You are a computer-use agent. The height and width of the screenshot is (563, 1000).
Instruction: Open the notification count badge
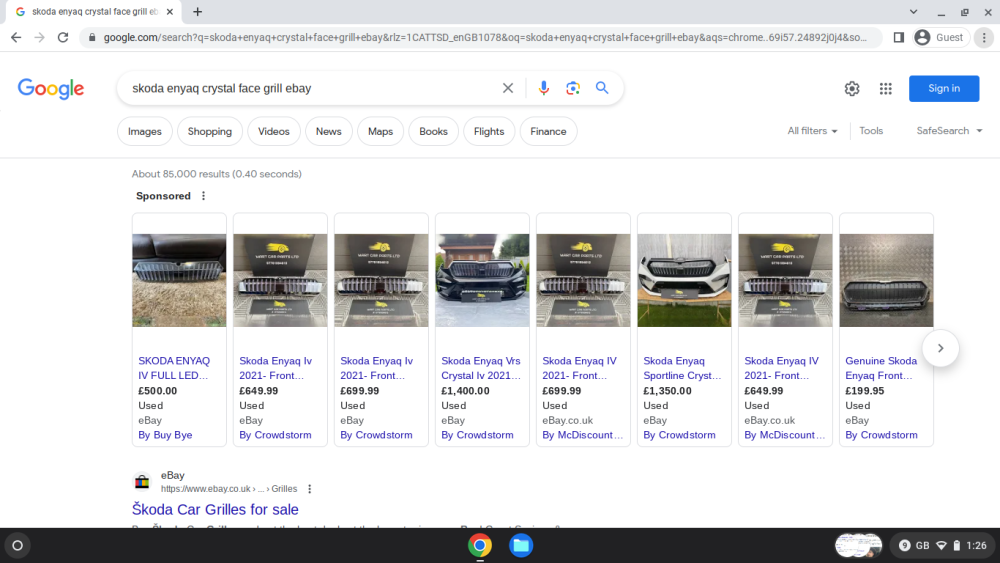(x=904, y=546)
